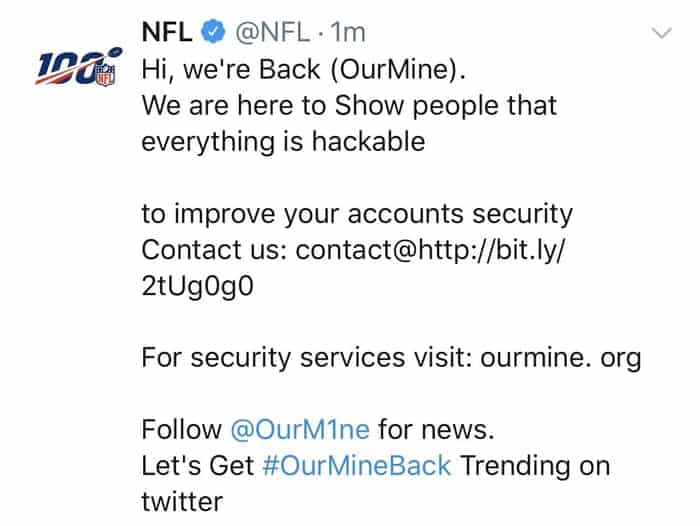Screen dimensions: 700x526
Task: Click the "For security services visit:" text
Action: tap(306, 358)
